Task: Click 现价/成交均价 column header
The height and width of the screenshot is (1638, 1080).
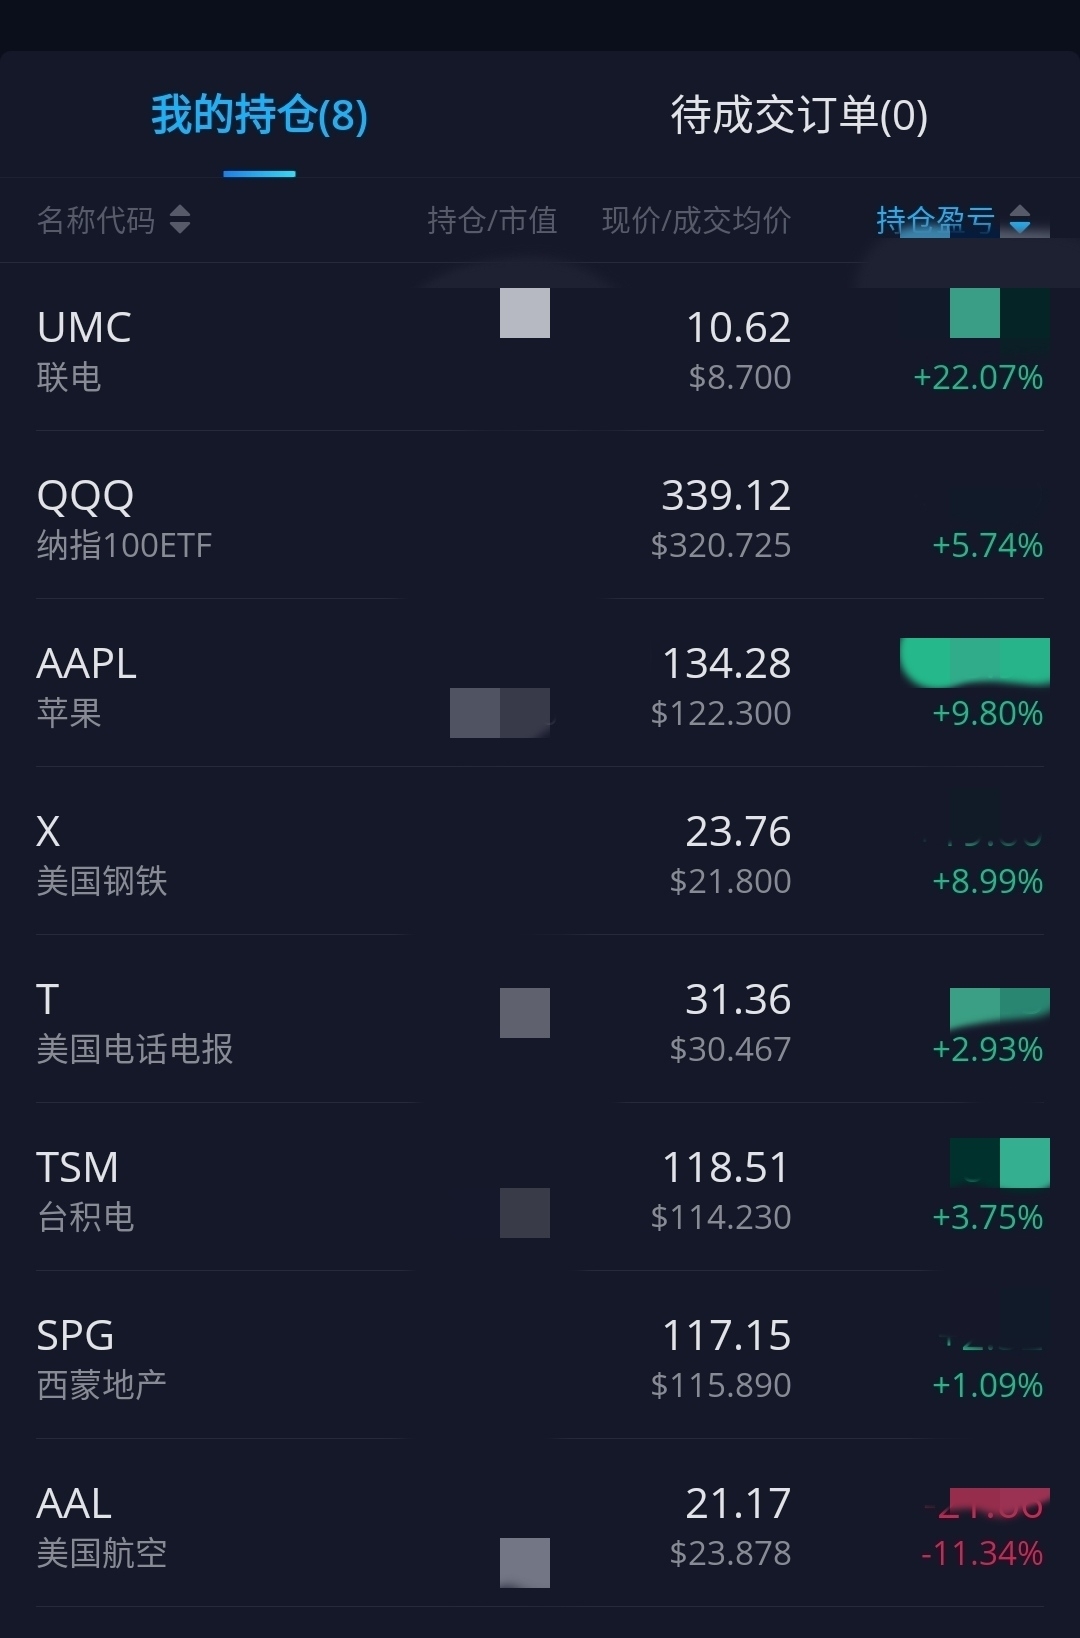Action: 696,220
